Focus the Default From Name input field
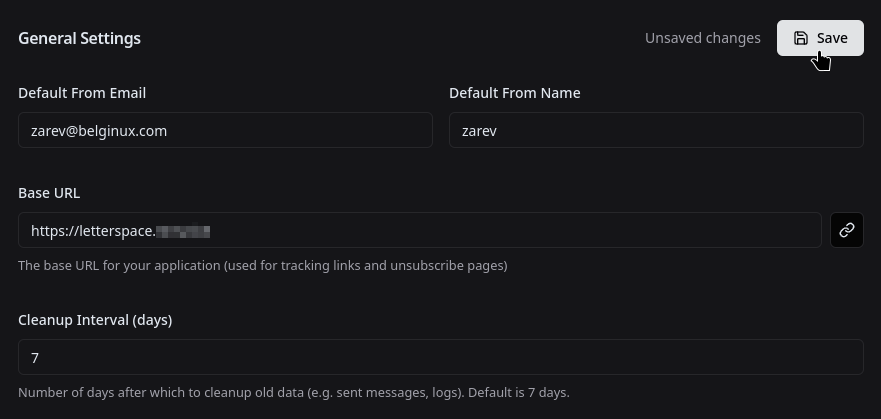This screenshot has height=419, width=881. tap(656, 130)
